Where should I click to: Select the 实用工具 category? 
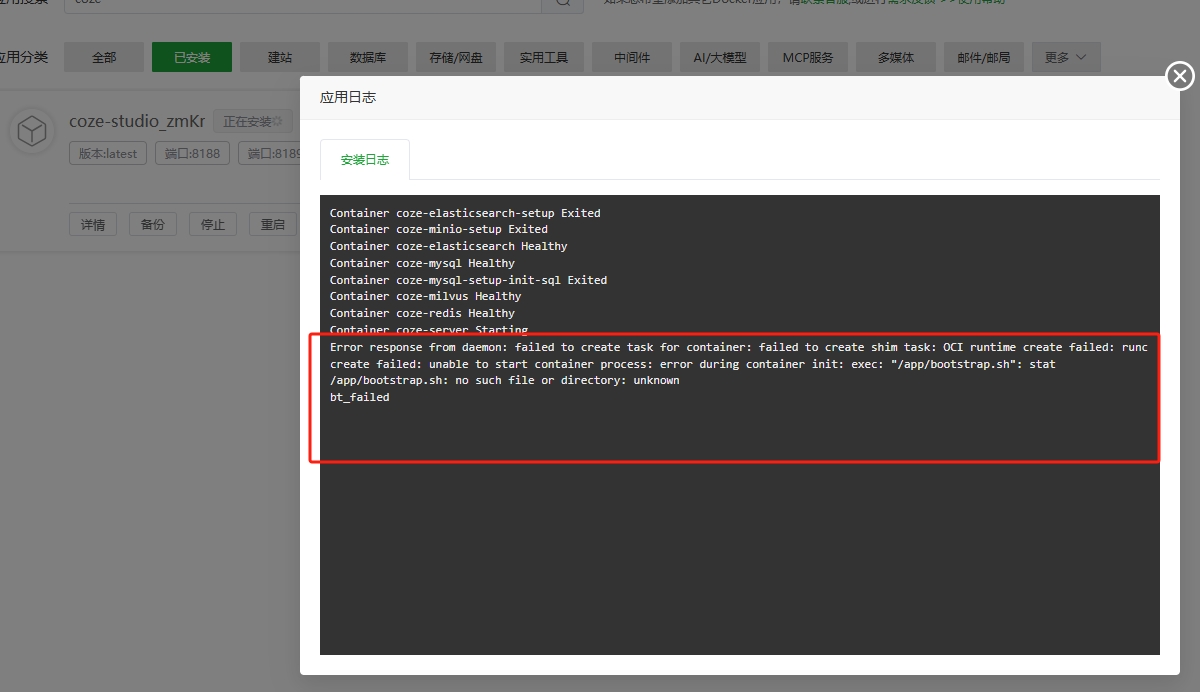click(x=544, y=57)
